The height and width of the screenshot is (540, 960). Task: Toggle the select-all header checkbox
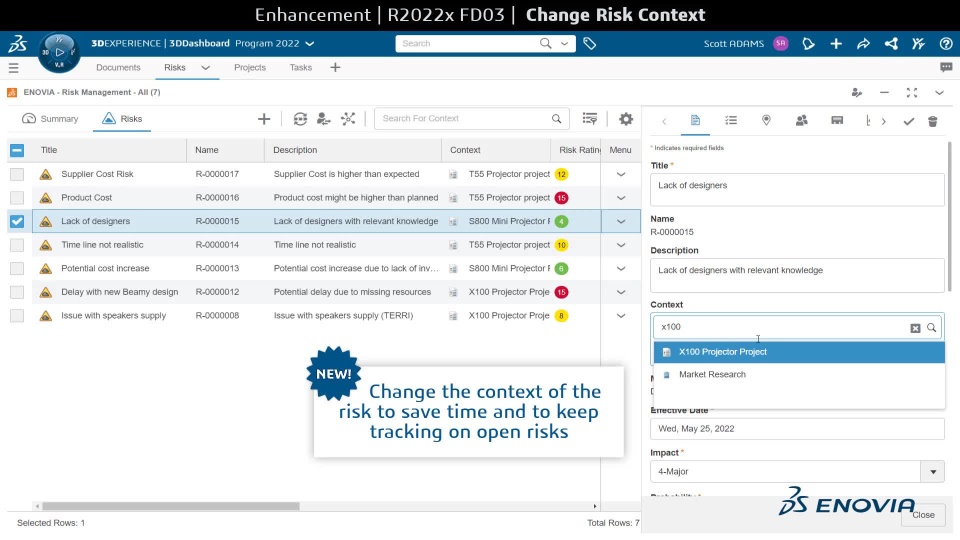click(x=17, y=150)
